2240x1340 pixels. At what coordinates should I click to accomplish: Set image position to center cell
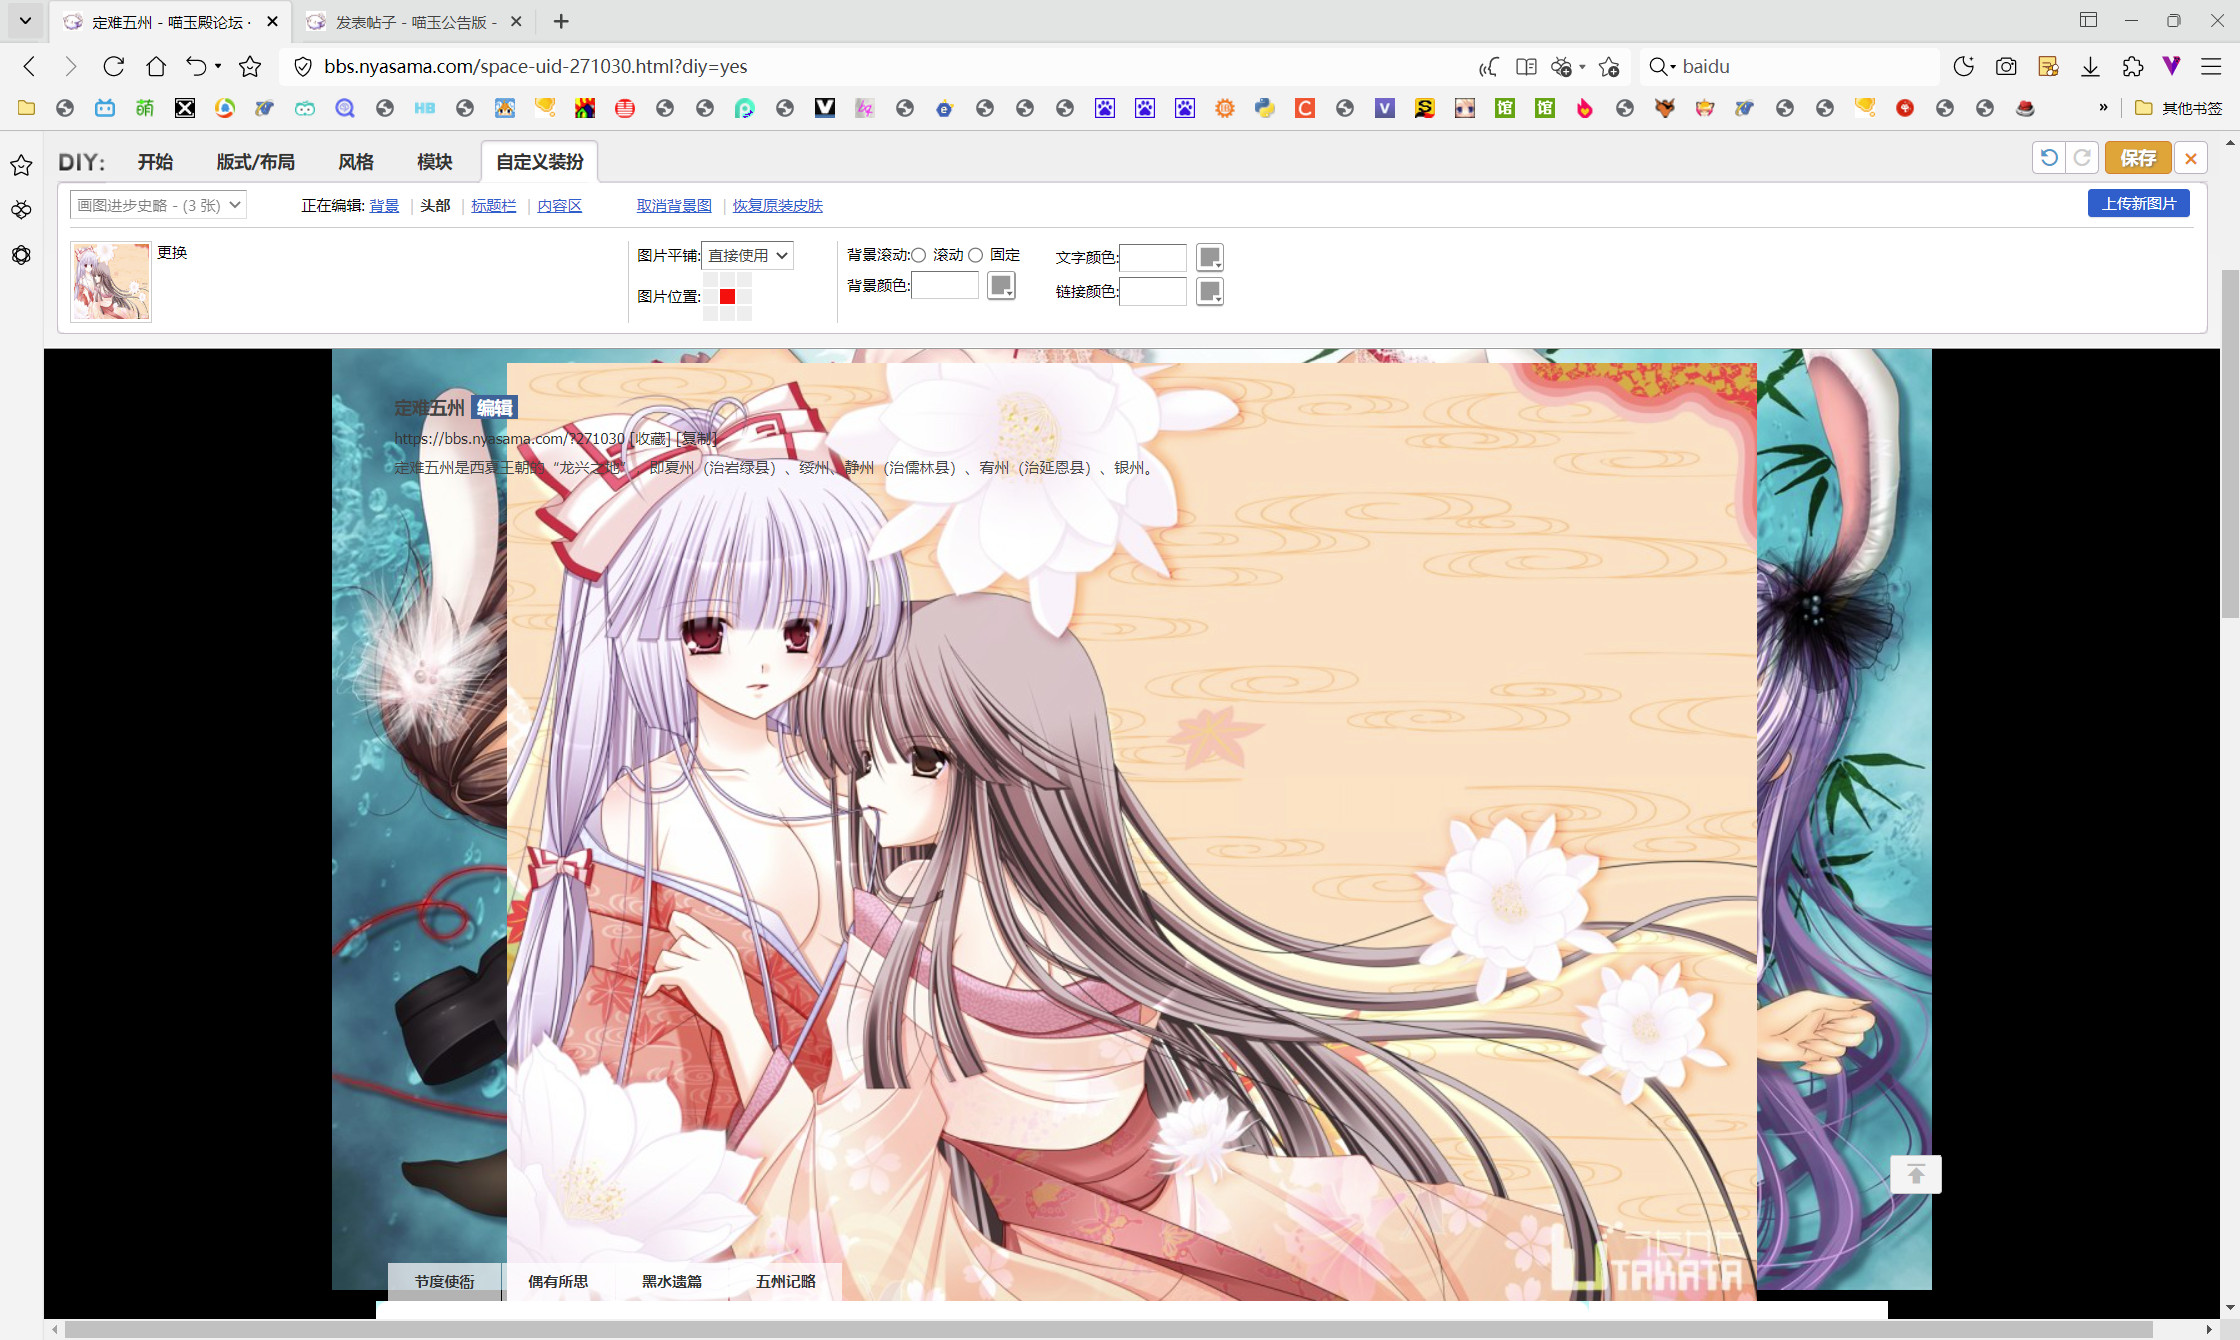point(727,297)
